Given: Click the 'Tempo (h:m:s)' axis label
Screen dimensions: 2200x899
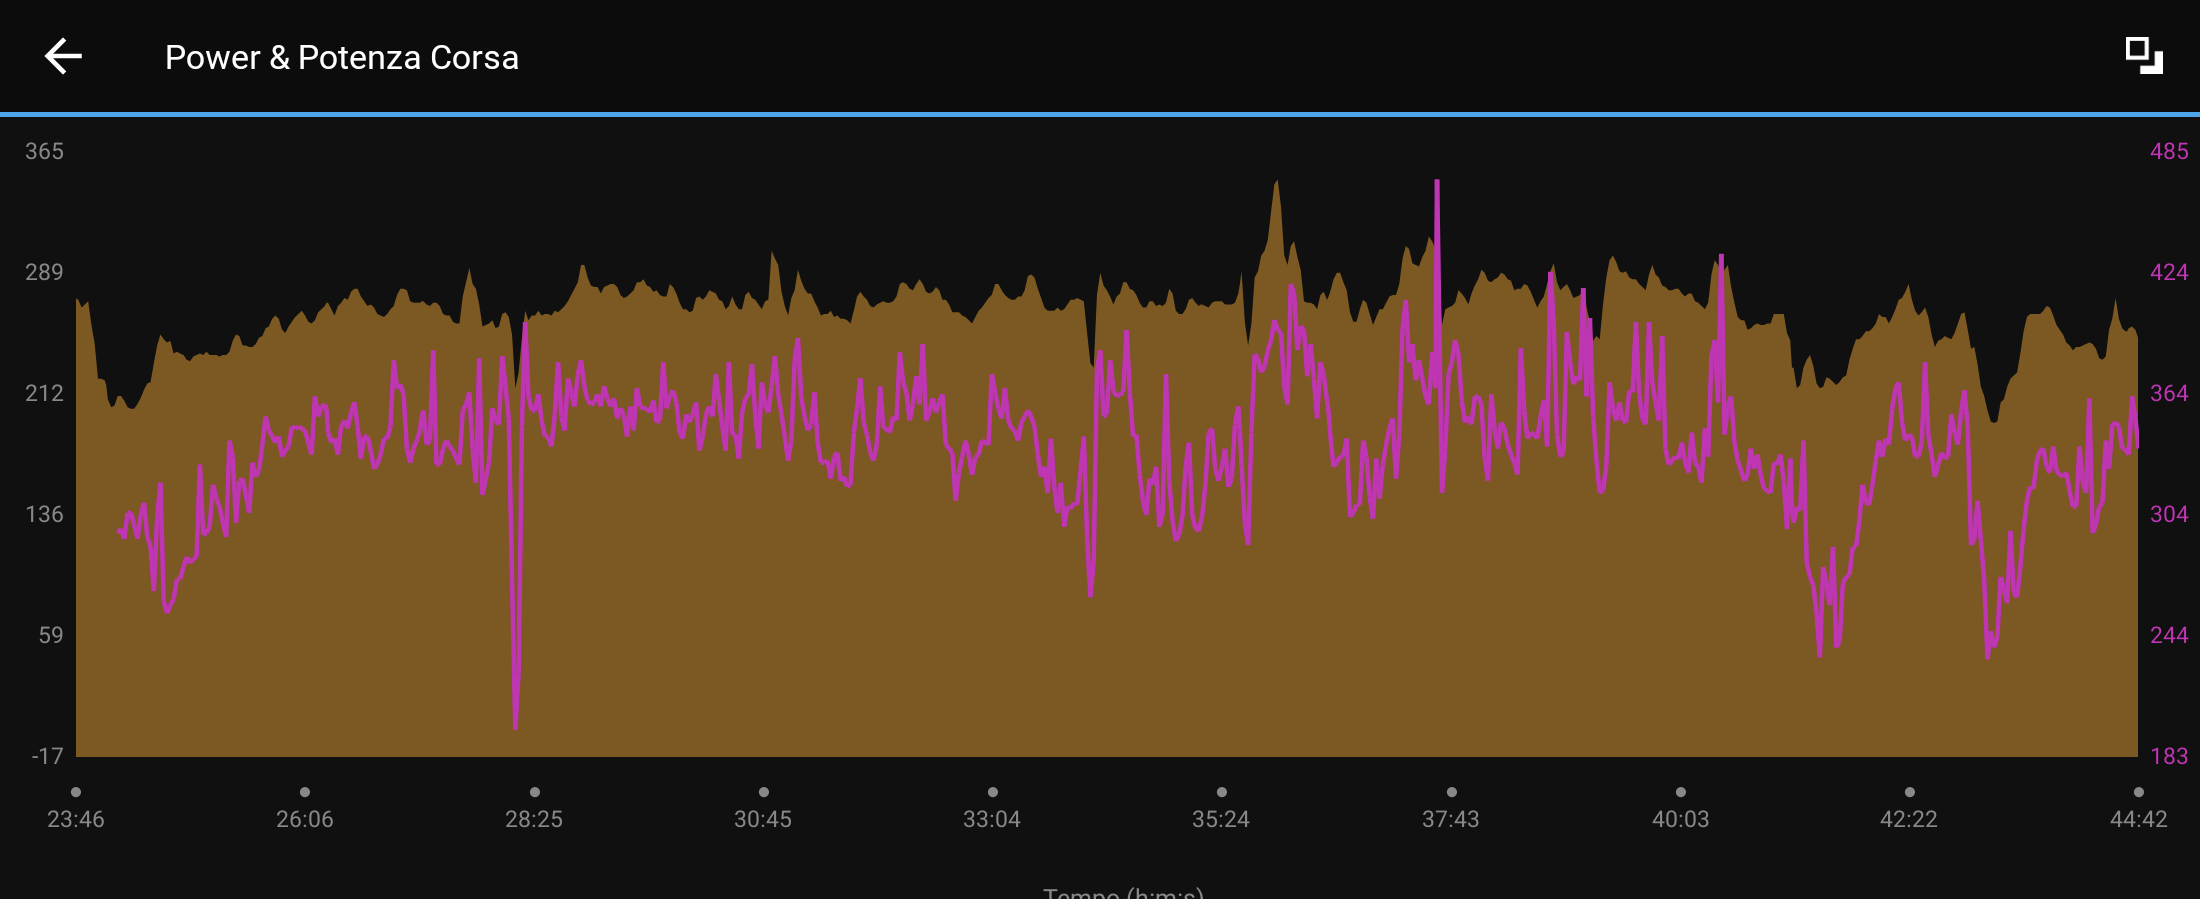Looking at the screenshot, I should coord(1123,892).
